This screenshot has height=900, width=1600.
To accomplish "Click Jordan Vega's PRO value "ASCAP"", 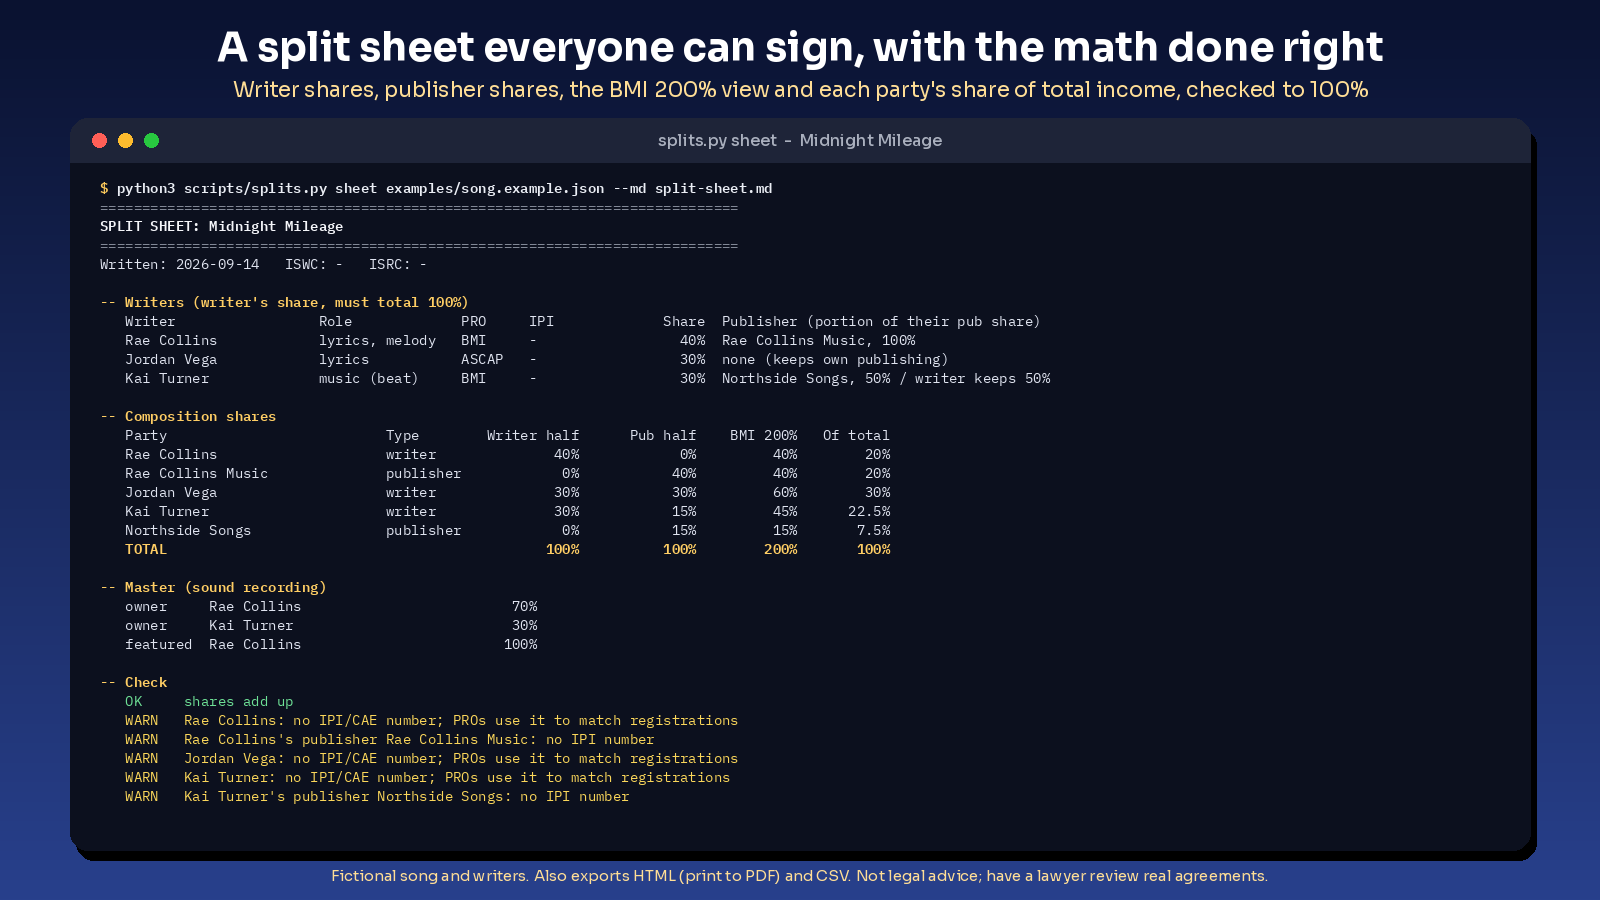I will (x=482, y=359).
